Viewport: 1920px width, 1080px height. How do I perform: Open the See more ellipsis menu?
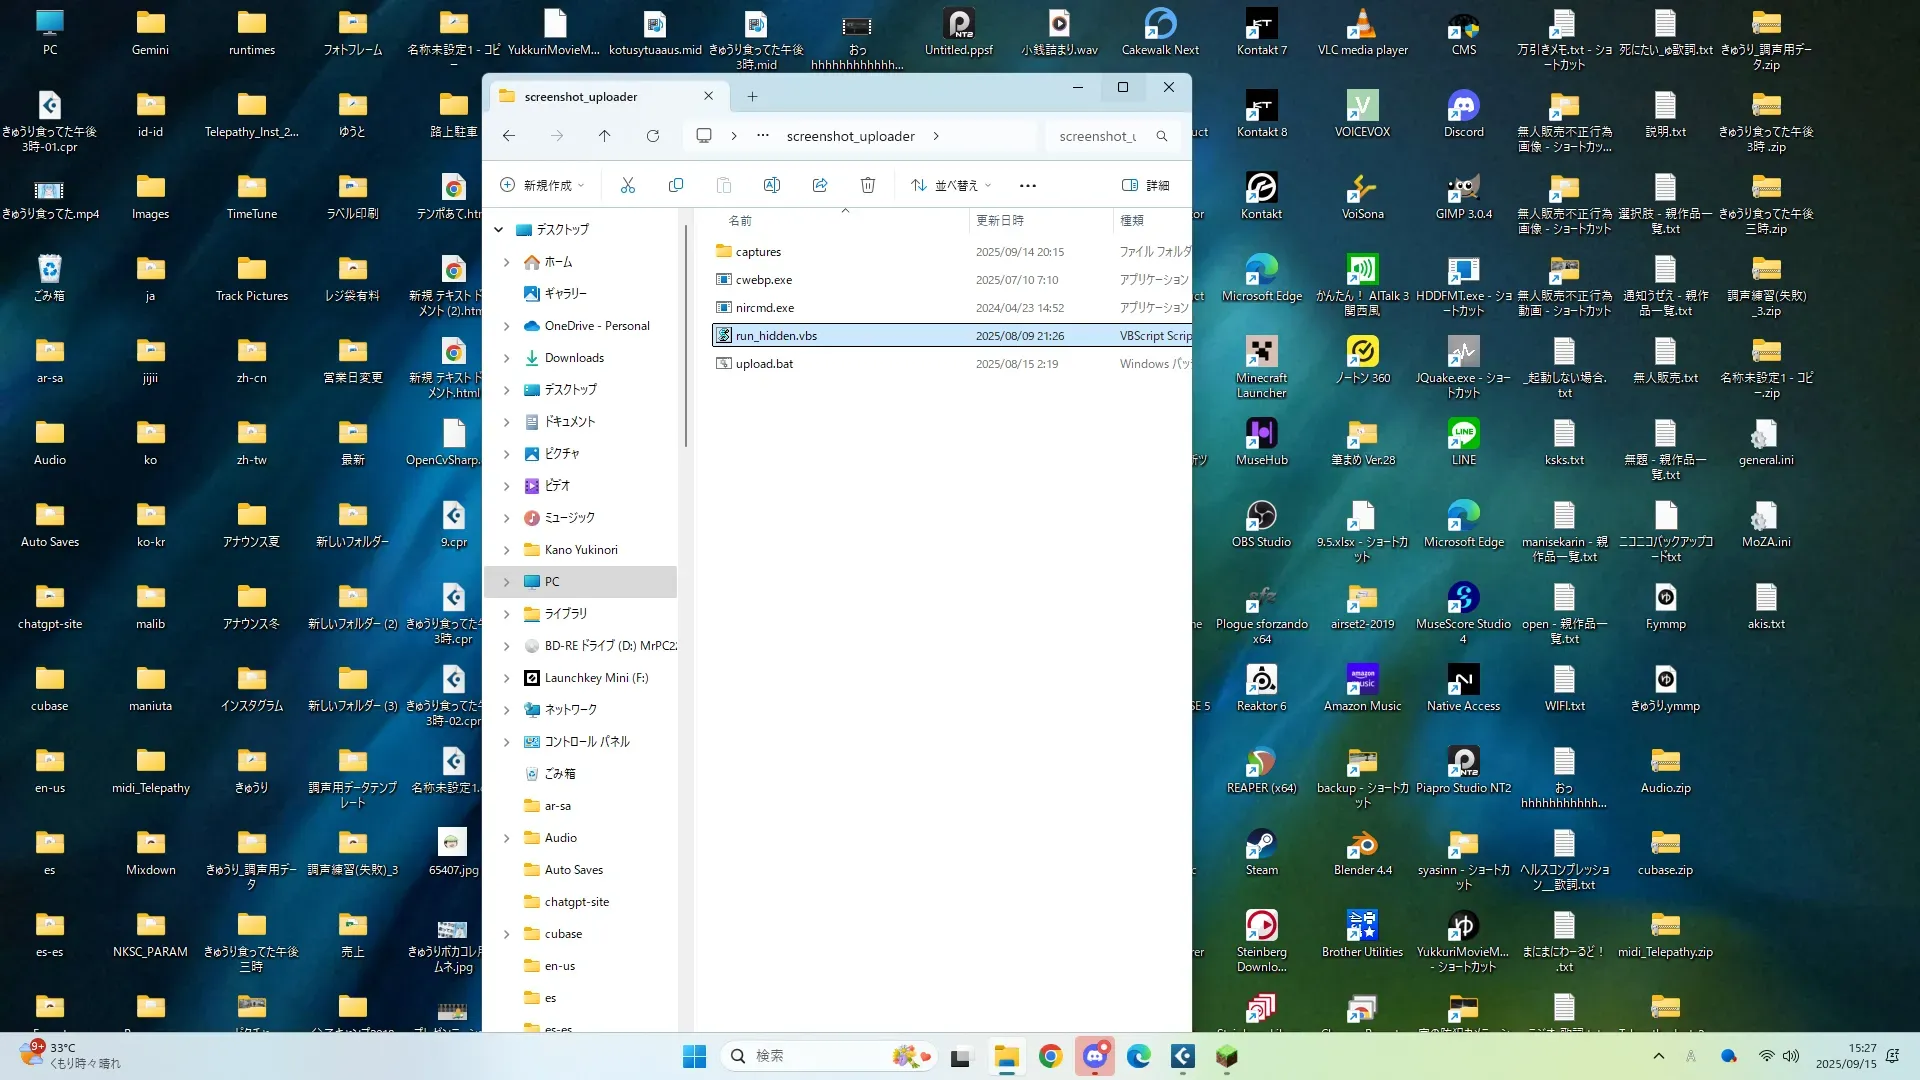1028,185
